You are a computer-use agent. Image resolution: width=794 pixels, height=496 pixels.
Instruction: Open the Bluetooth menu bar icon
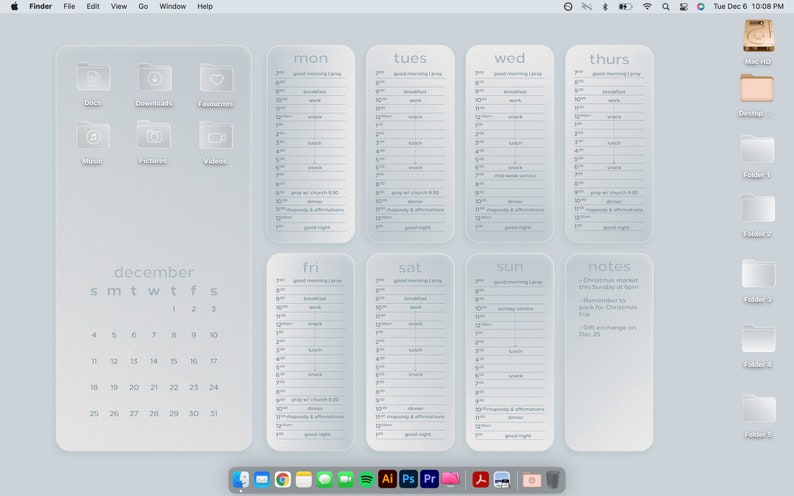click(605, 7)
